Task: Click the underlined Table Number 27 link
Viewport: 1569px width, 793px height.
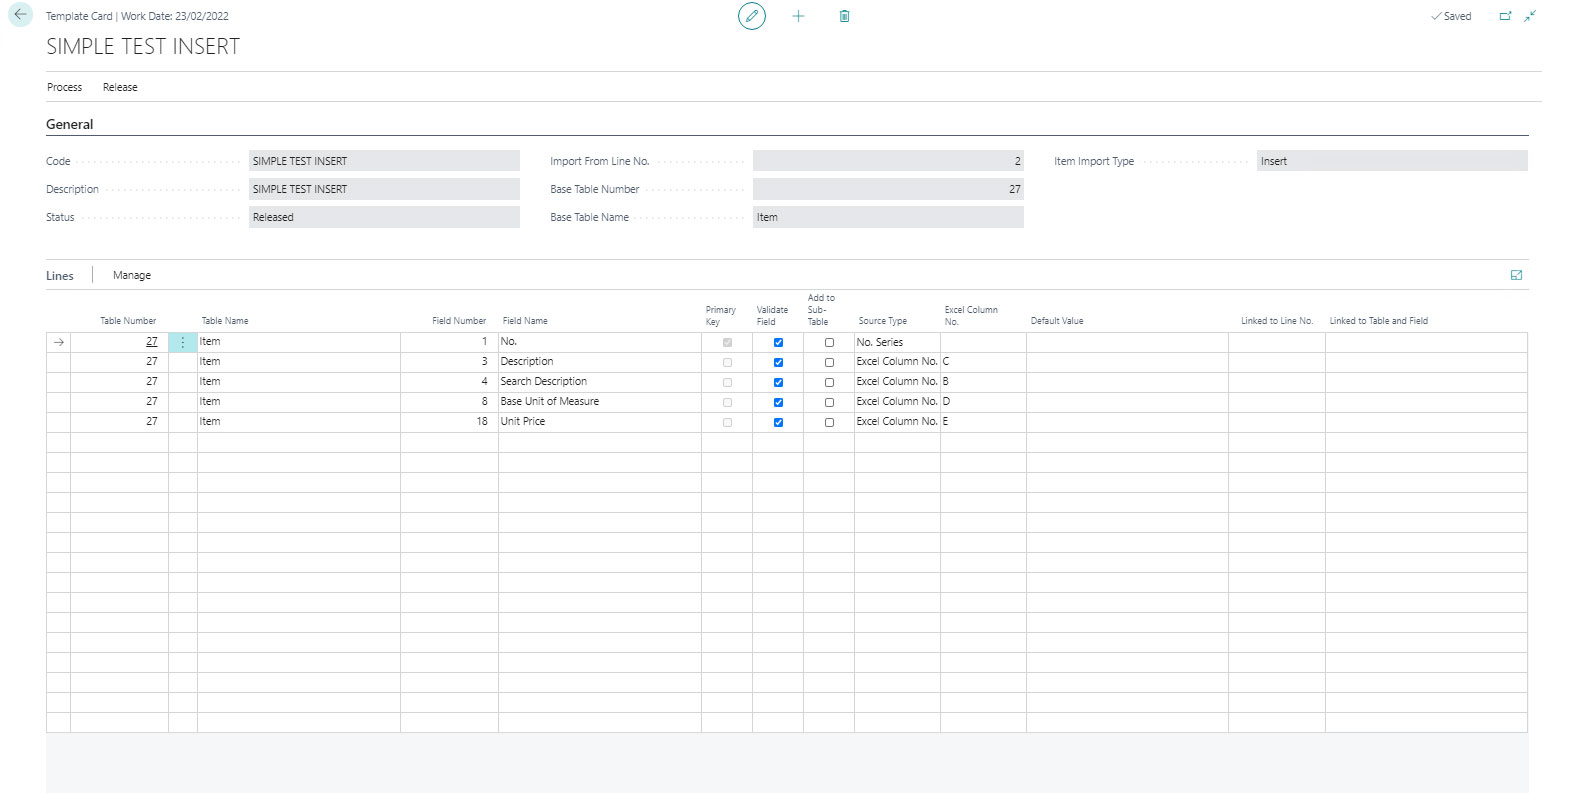Action: [151, 342]
